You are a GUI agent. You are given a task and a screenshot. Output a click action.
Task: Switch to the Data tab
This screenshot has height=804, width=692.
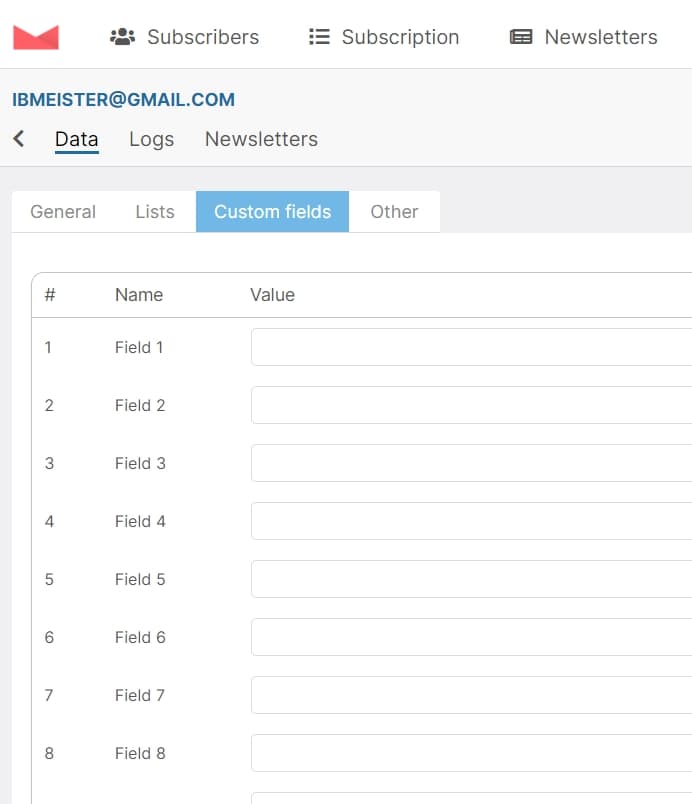pos(77,139)
